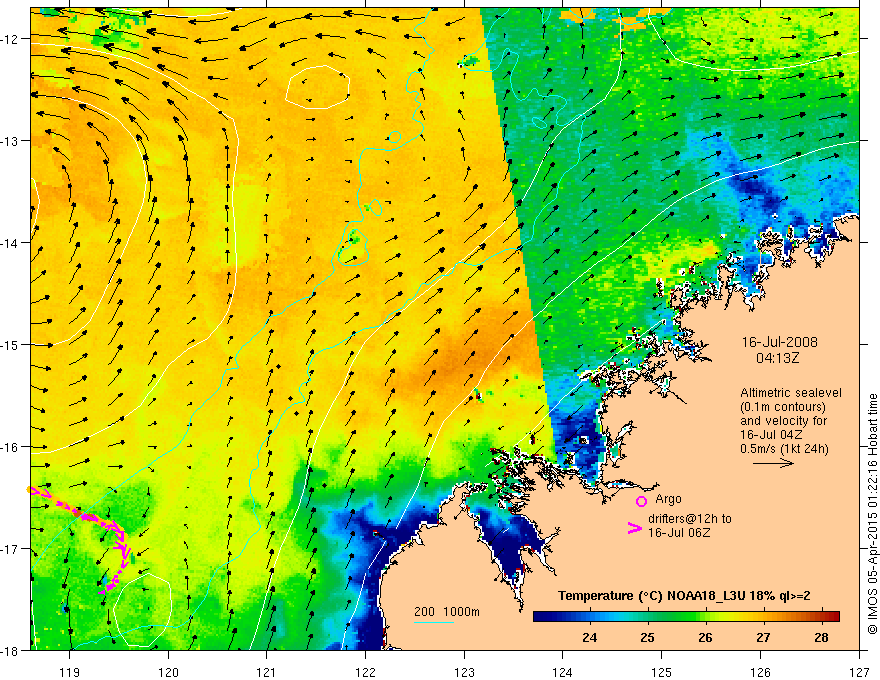
Task: Click the 0.5m/s velocity scale arrow
Action: click(773, 463)
